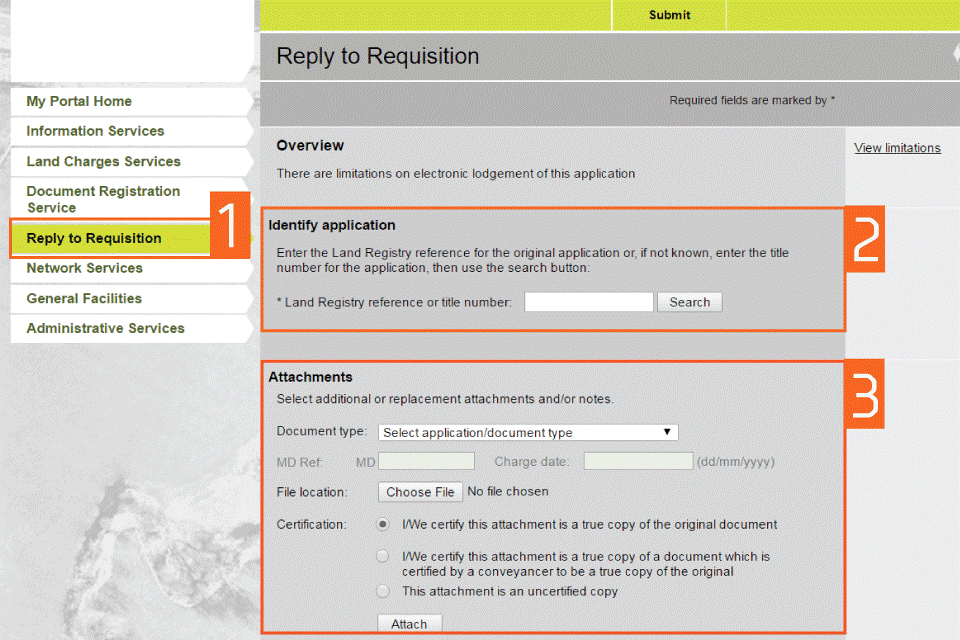Open the document type dropdown

tap(527, 432)
